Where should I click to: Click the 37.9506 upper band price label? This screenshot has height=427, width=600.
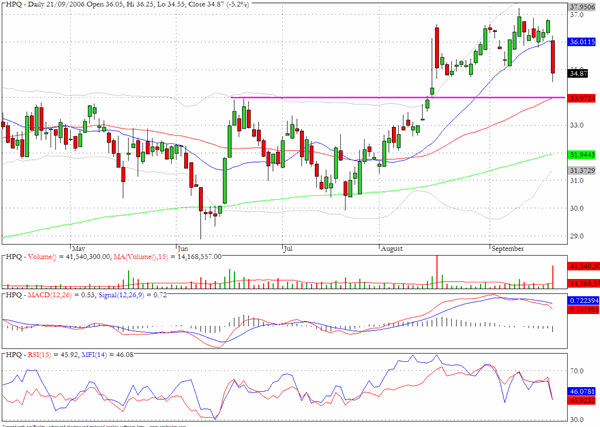(582, 7)
